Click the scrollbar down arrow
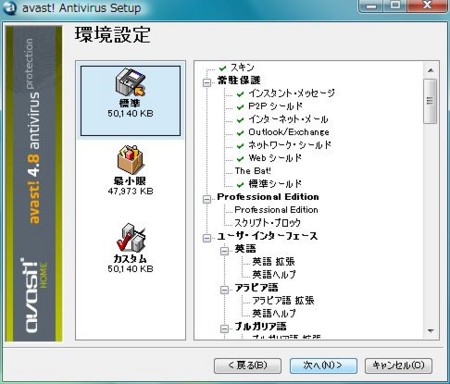 pyautogui.click(x=430, y=331)
